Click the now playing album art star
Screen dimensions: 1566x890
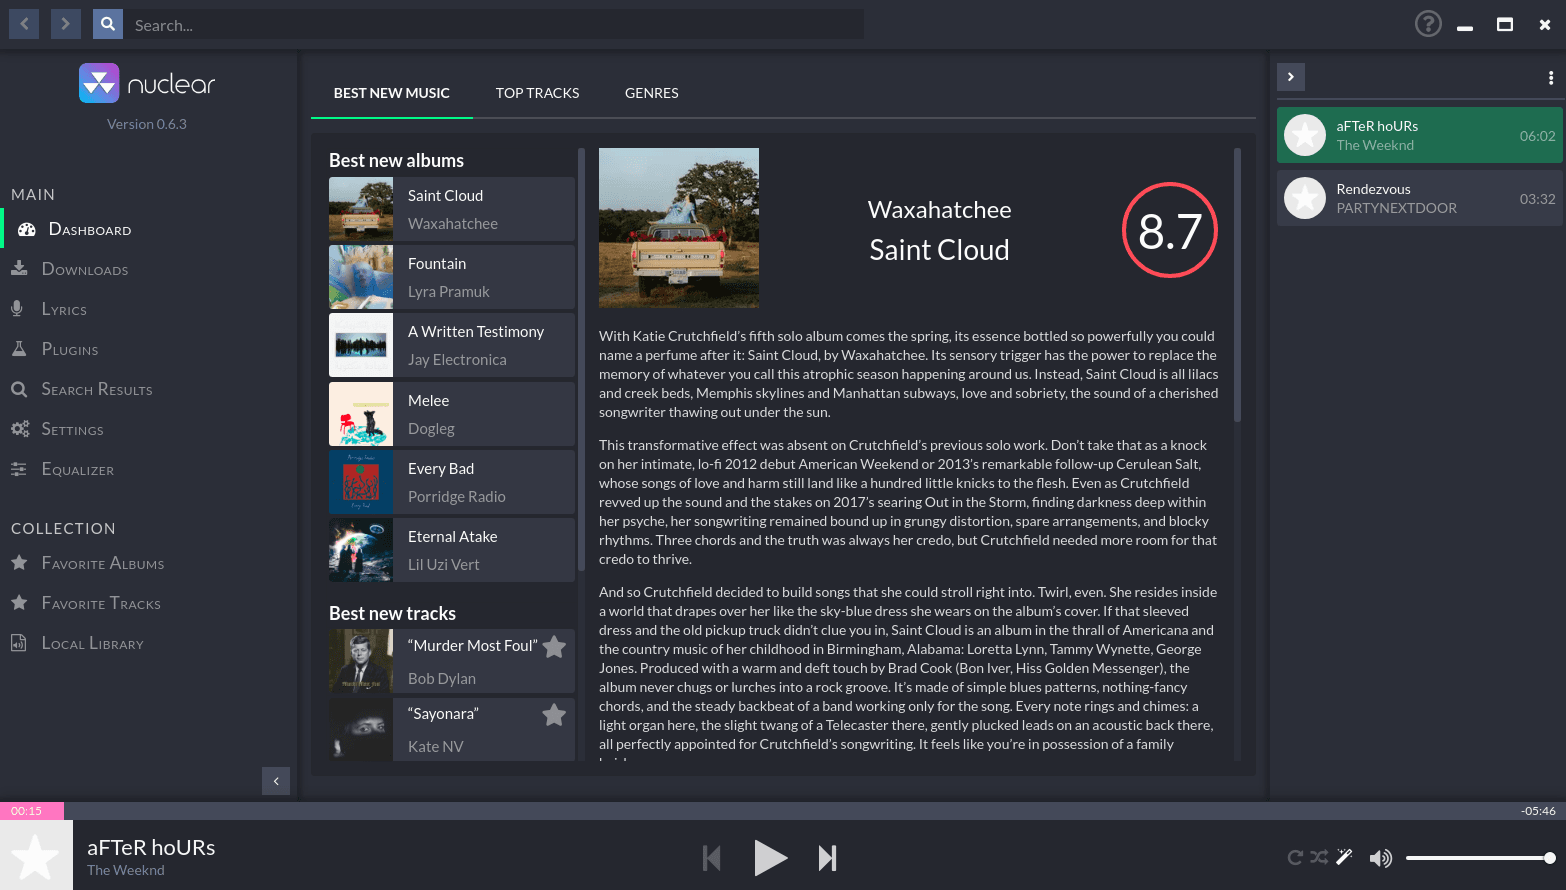pos(36,855)
